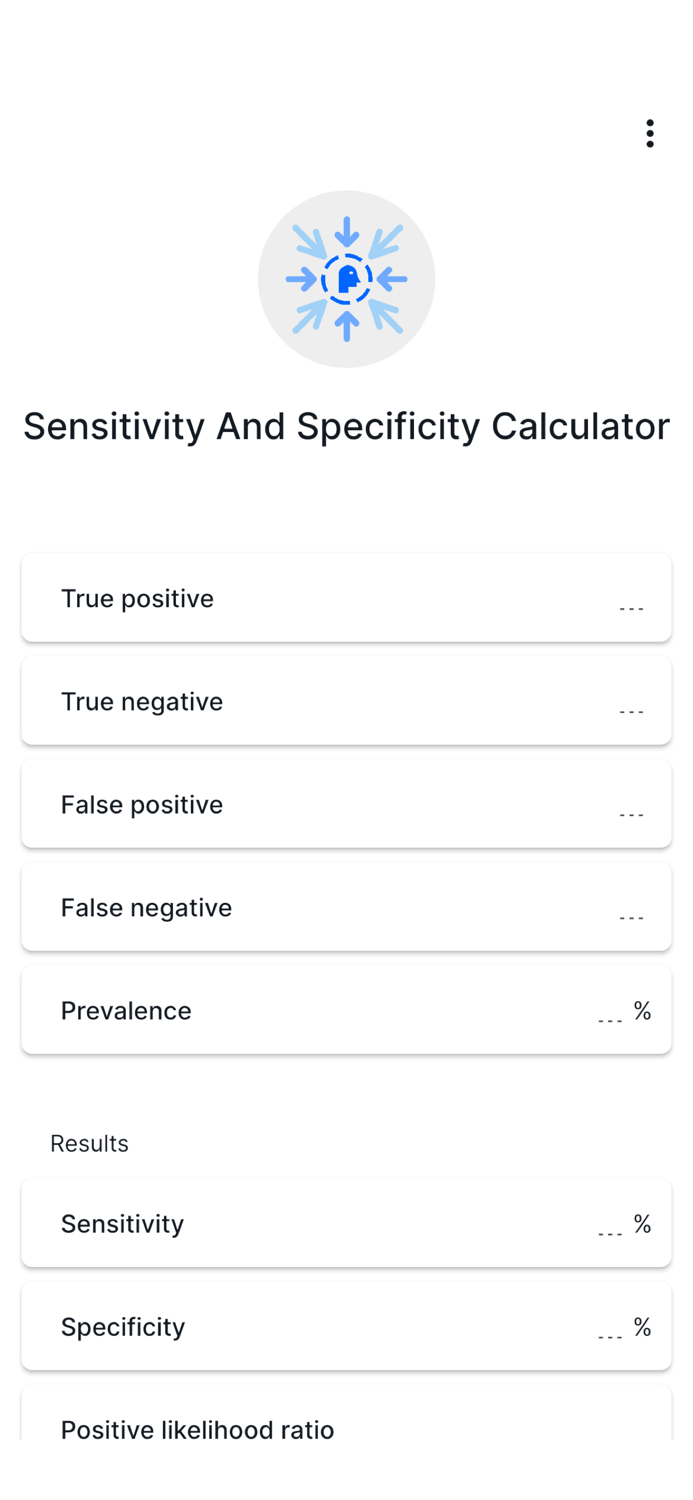
Task: Click the percent sign in Specificity result
Action: [x=644, y=1326]
